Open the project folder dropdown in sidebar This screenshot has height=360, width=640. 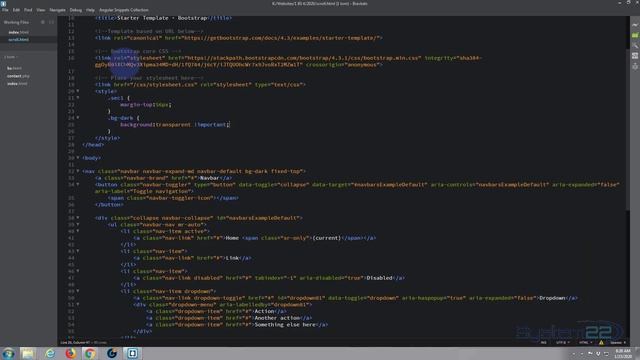pos(11,57)
